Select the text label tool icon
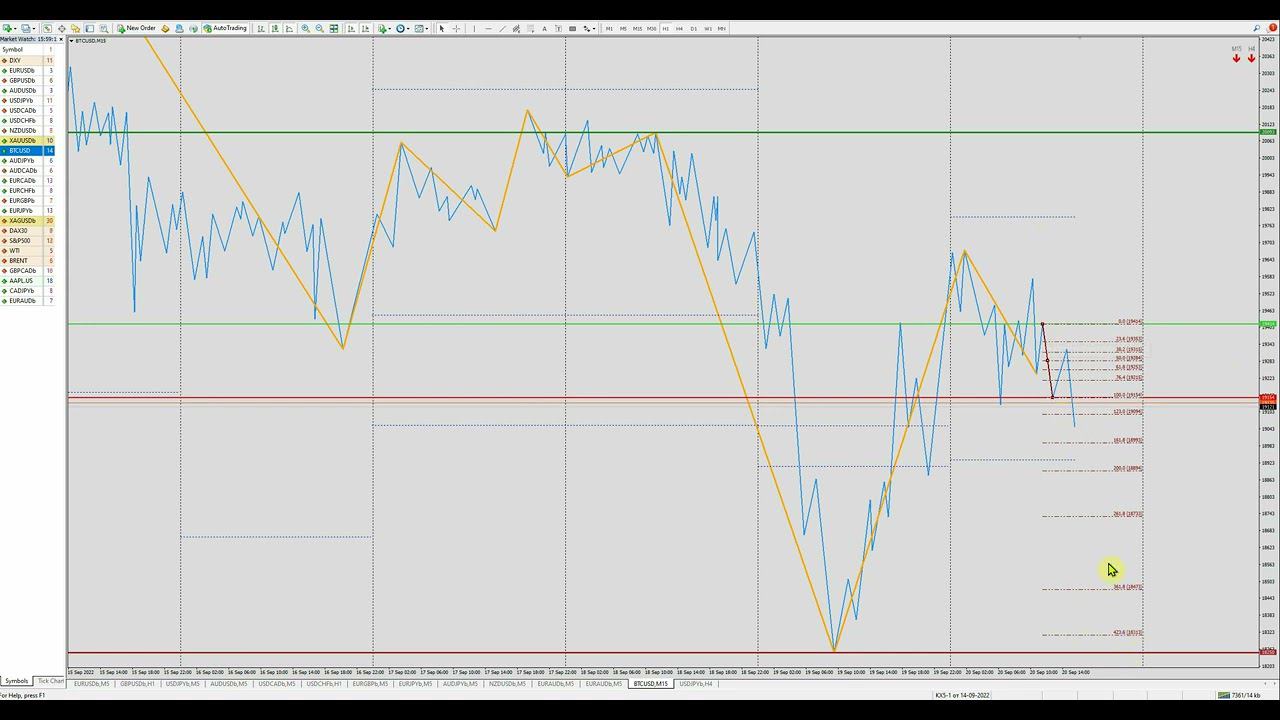 (x=558, y=28)
